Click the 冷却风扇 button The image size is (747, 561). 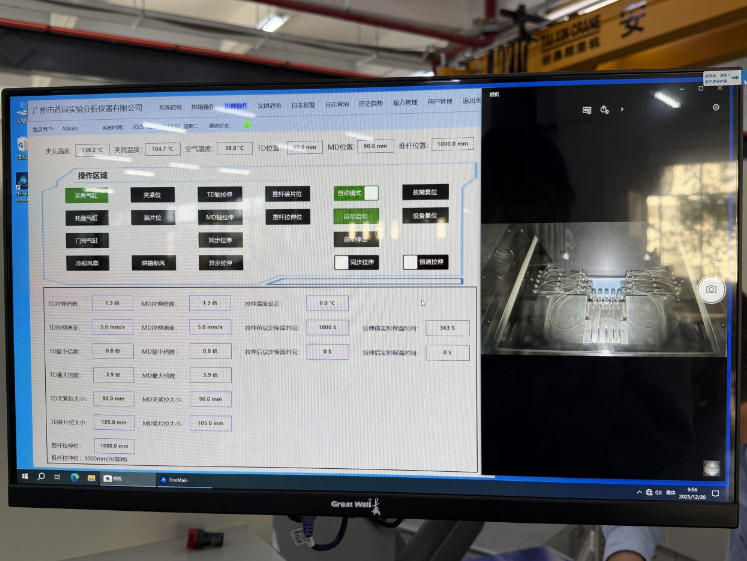click(x=87, y=263)
